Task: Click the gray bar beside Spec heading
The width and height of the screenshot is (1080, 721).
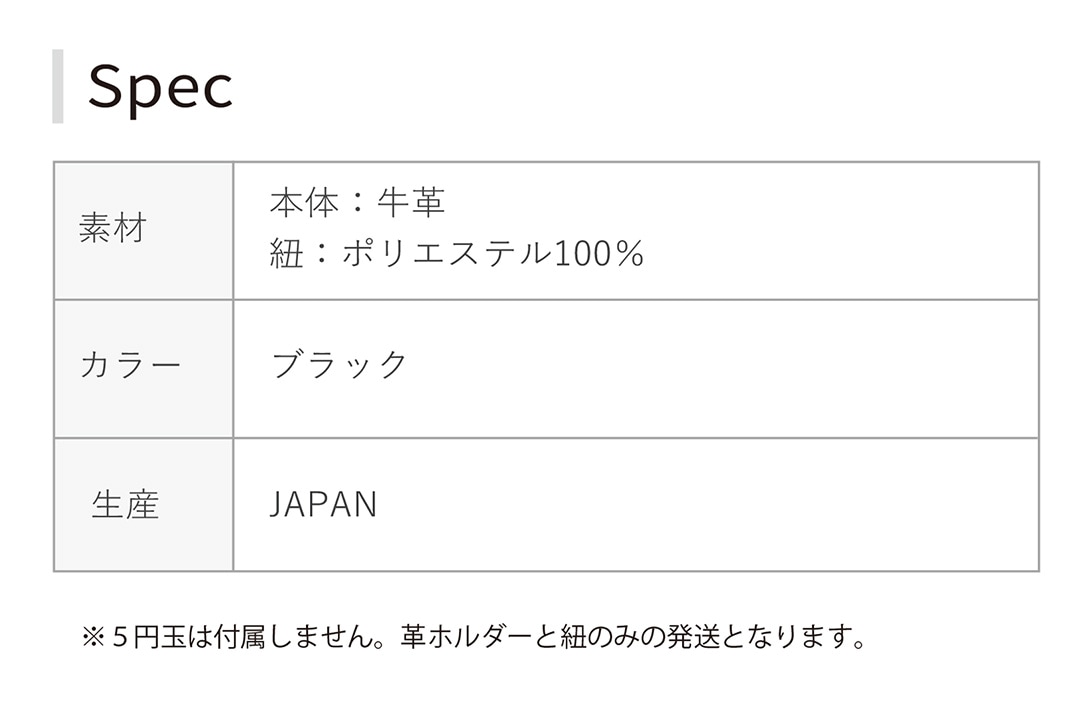Action: click(58, 86)
